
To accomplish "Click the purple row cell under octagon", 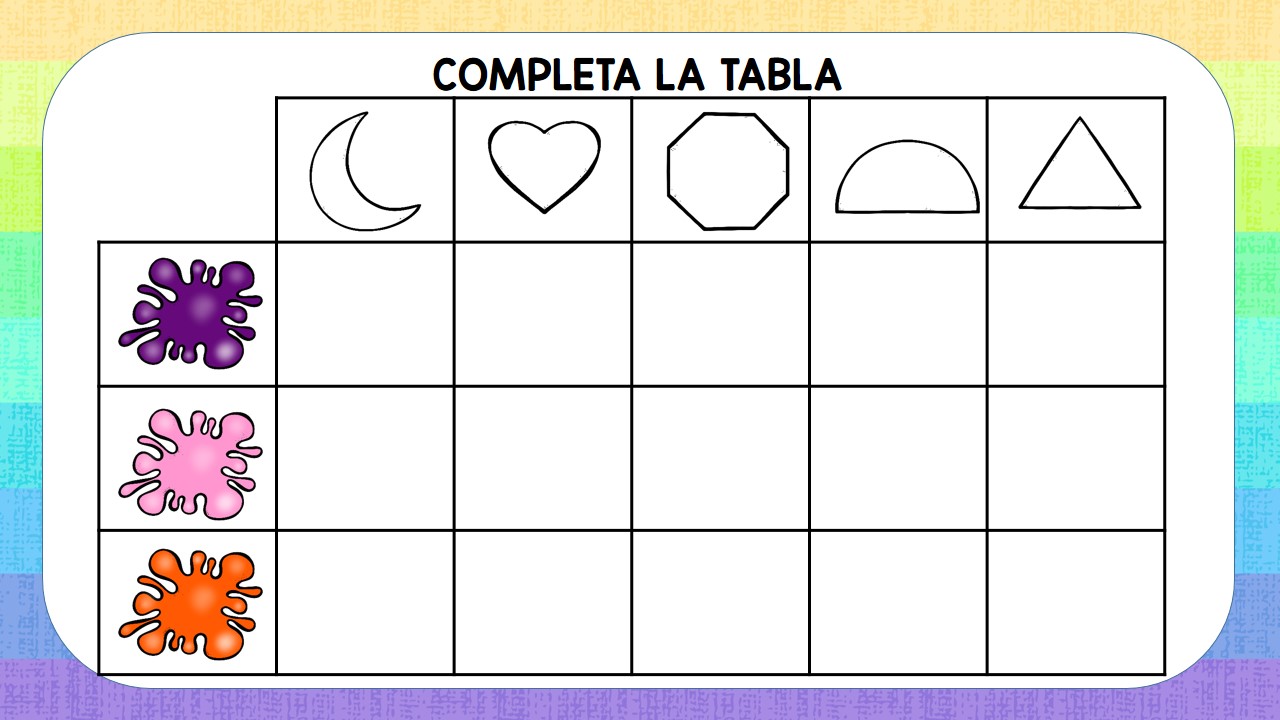I will pyautogui.click(x=721, y=314).
